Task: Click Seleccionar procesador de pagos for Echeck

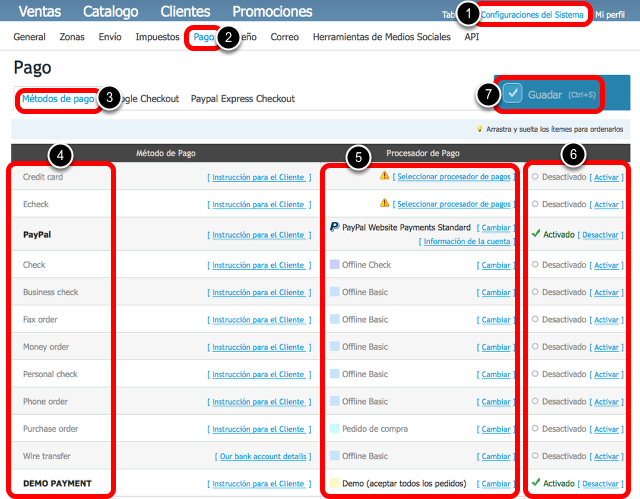Action: coord(453,205)
